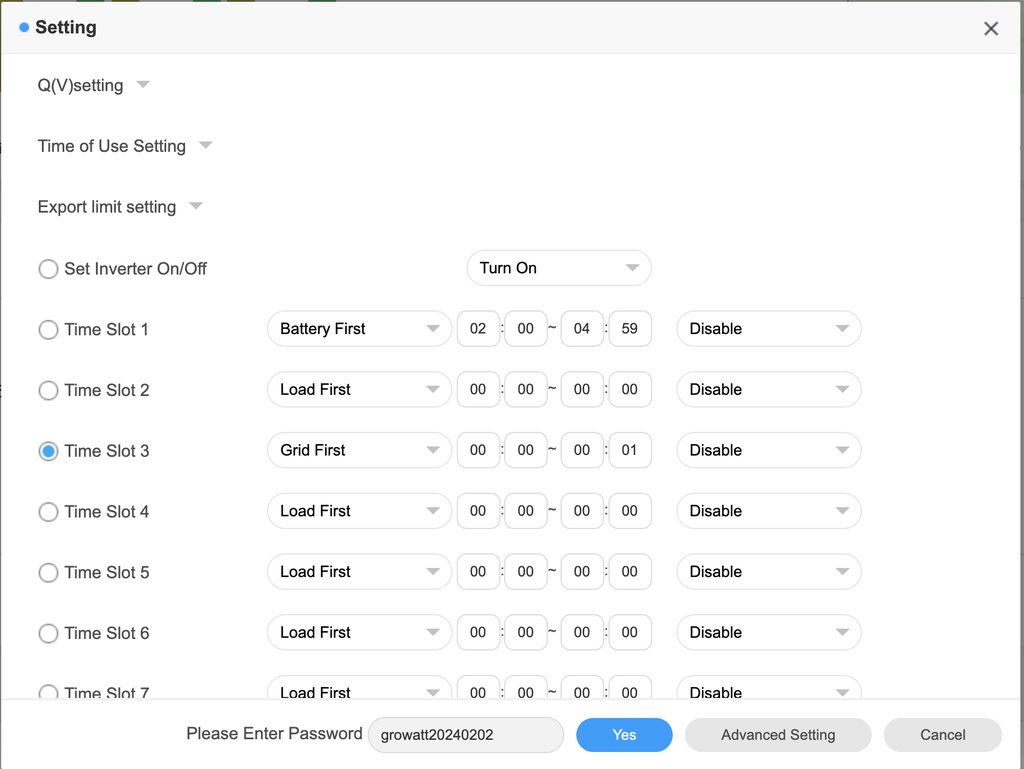The width and height of the screenshot is (1024, 769).
Task: Open the Battery First mode dropdown
Action: [358, 329]
